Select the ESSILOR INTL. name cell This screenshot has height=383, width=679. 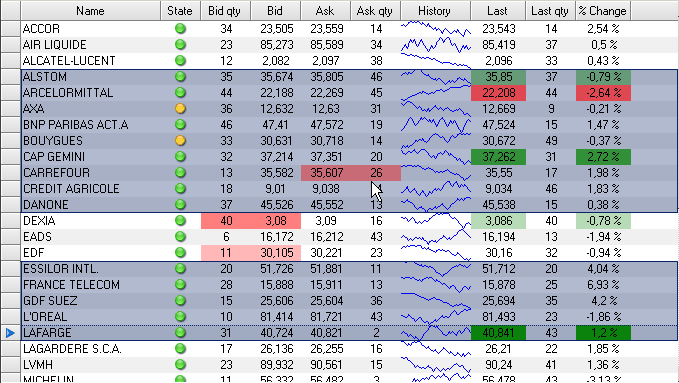tap(91, 269)
